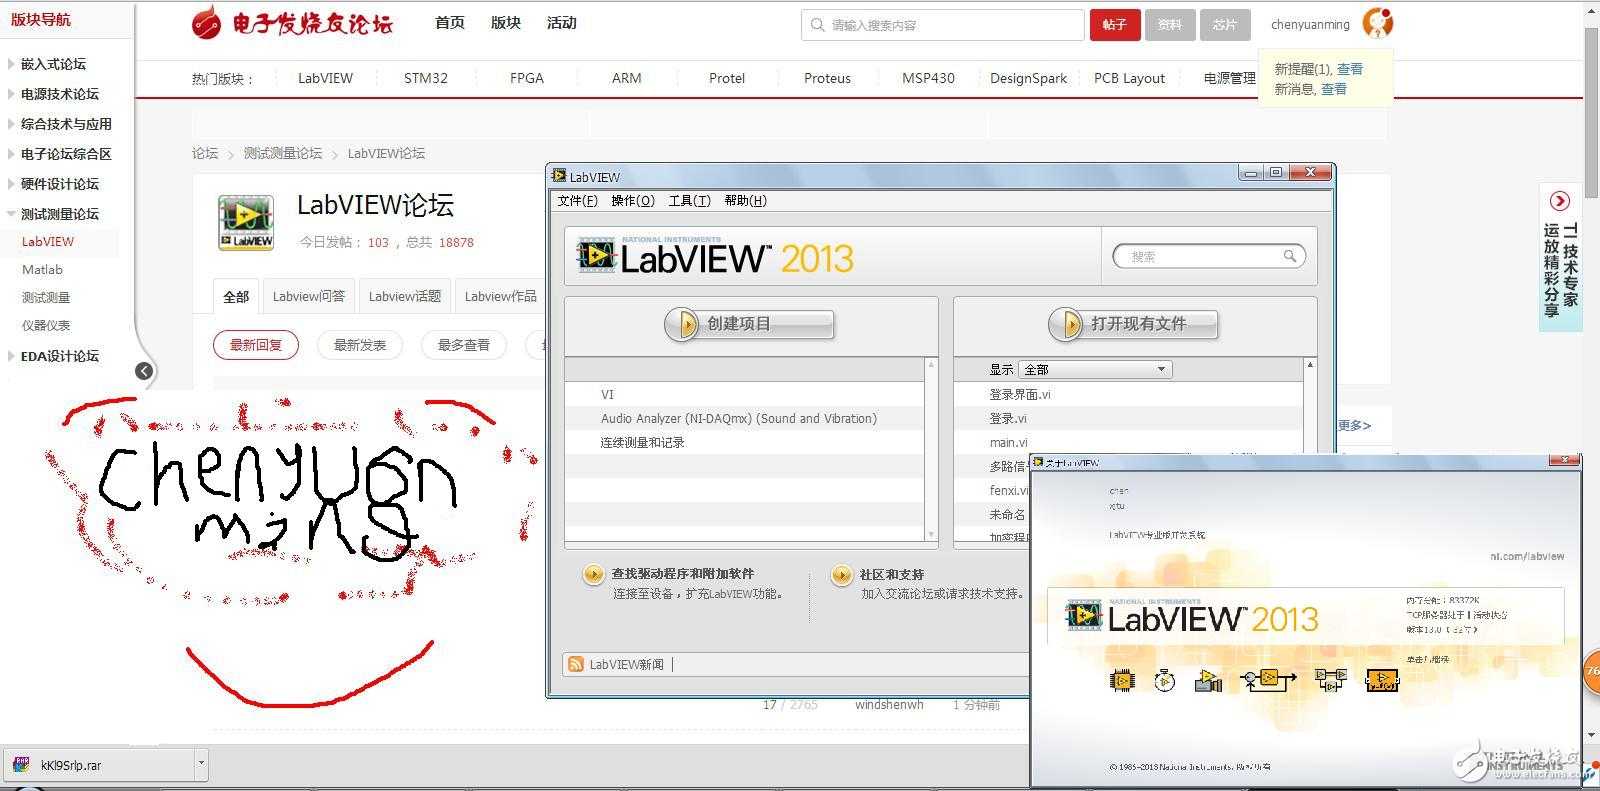Viewport: 1600px width, 791px height.
Task: Click the LabVIEW论坛 forum logo image
Action: pos(246,222)
